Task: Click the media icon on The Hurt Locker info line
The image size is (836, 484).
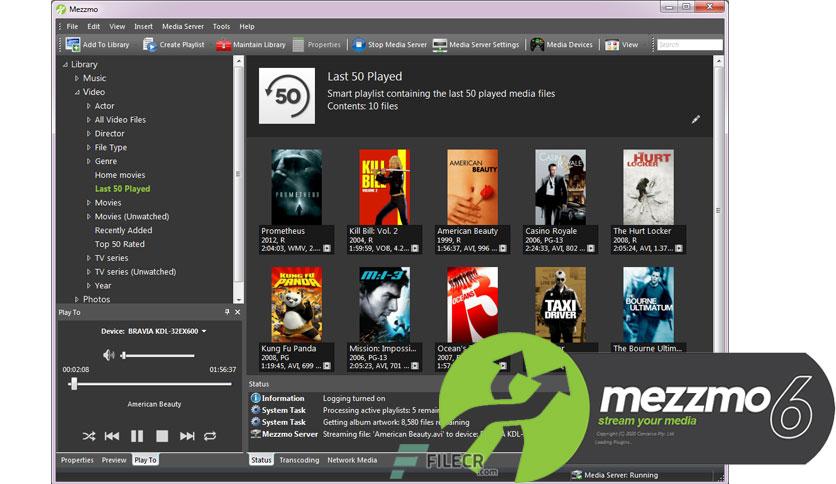Action: (679, 248)
